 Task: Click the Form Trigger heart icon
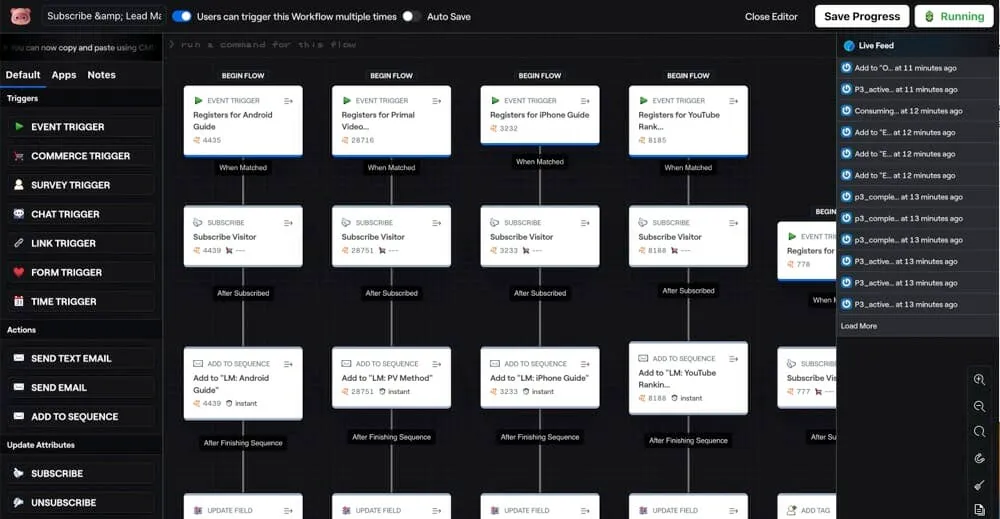(19, 272)
